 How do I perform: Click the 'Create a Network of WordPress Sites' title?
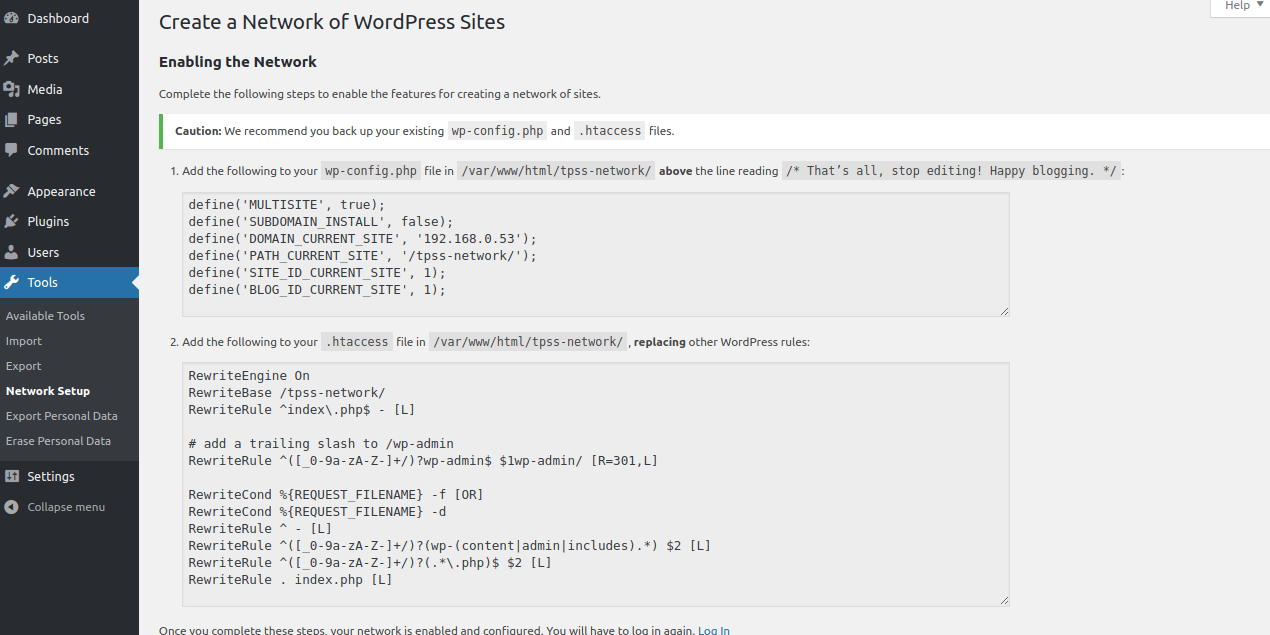click(x=332, y=21)
